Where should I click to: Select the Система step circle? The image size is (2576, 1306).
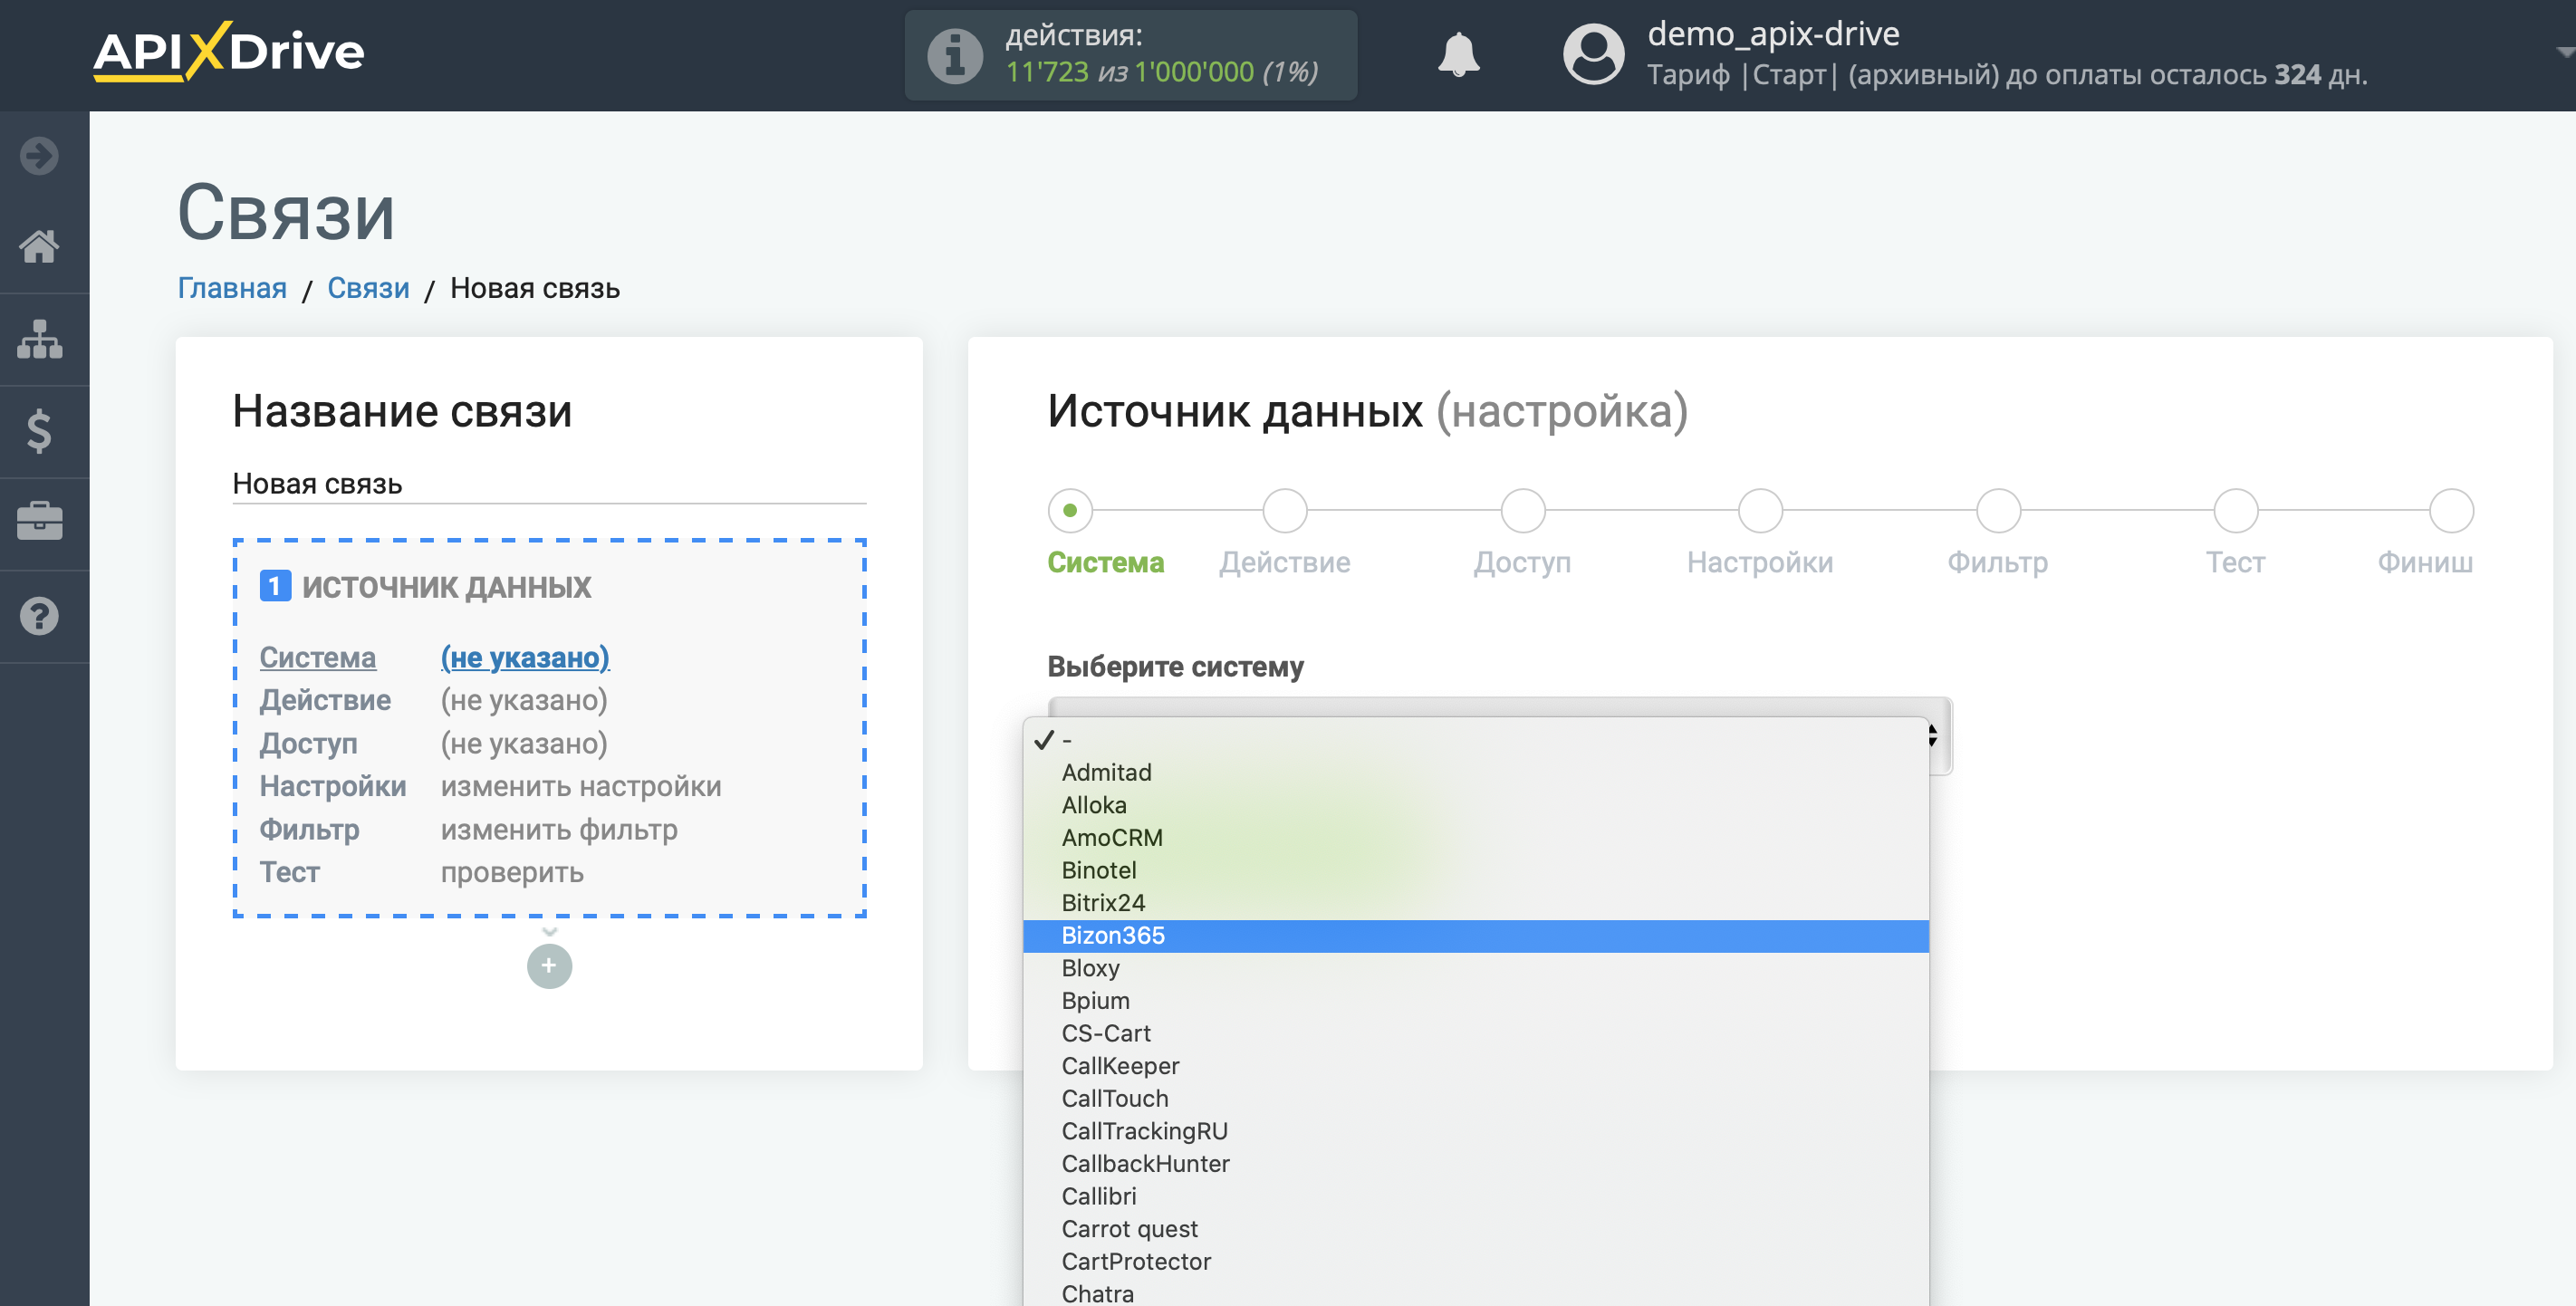(1070, 510)
